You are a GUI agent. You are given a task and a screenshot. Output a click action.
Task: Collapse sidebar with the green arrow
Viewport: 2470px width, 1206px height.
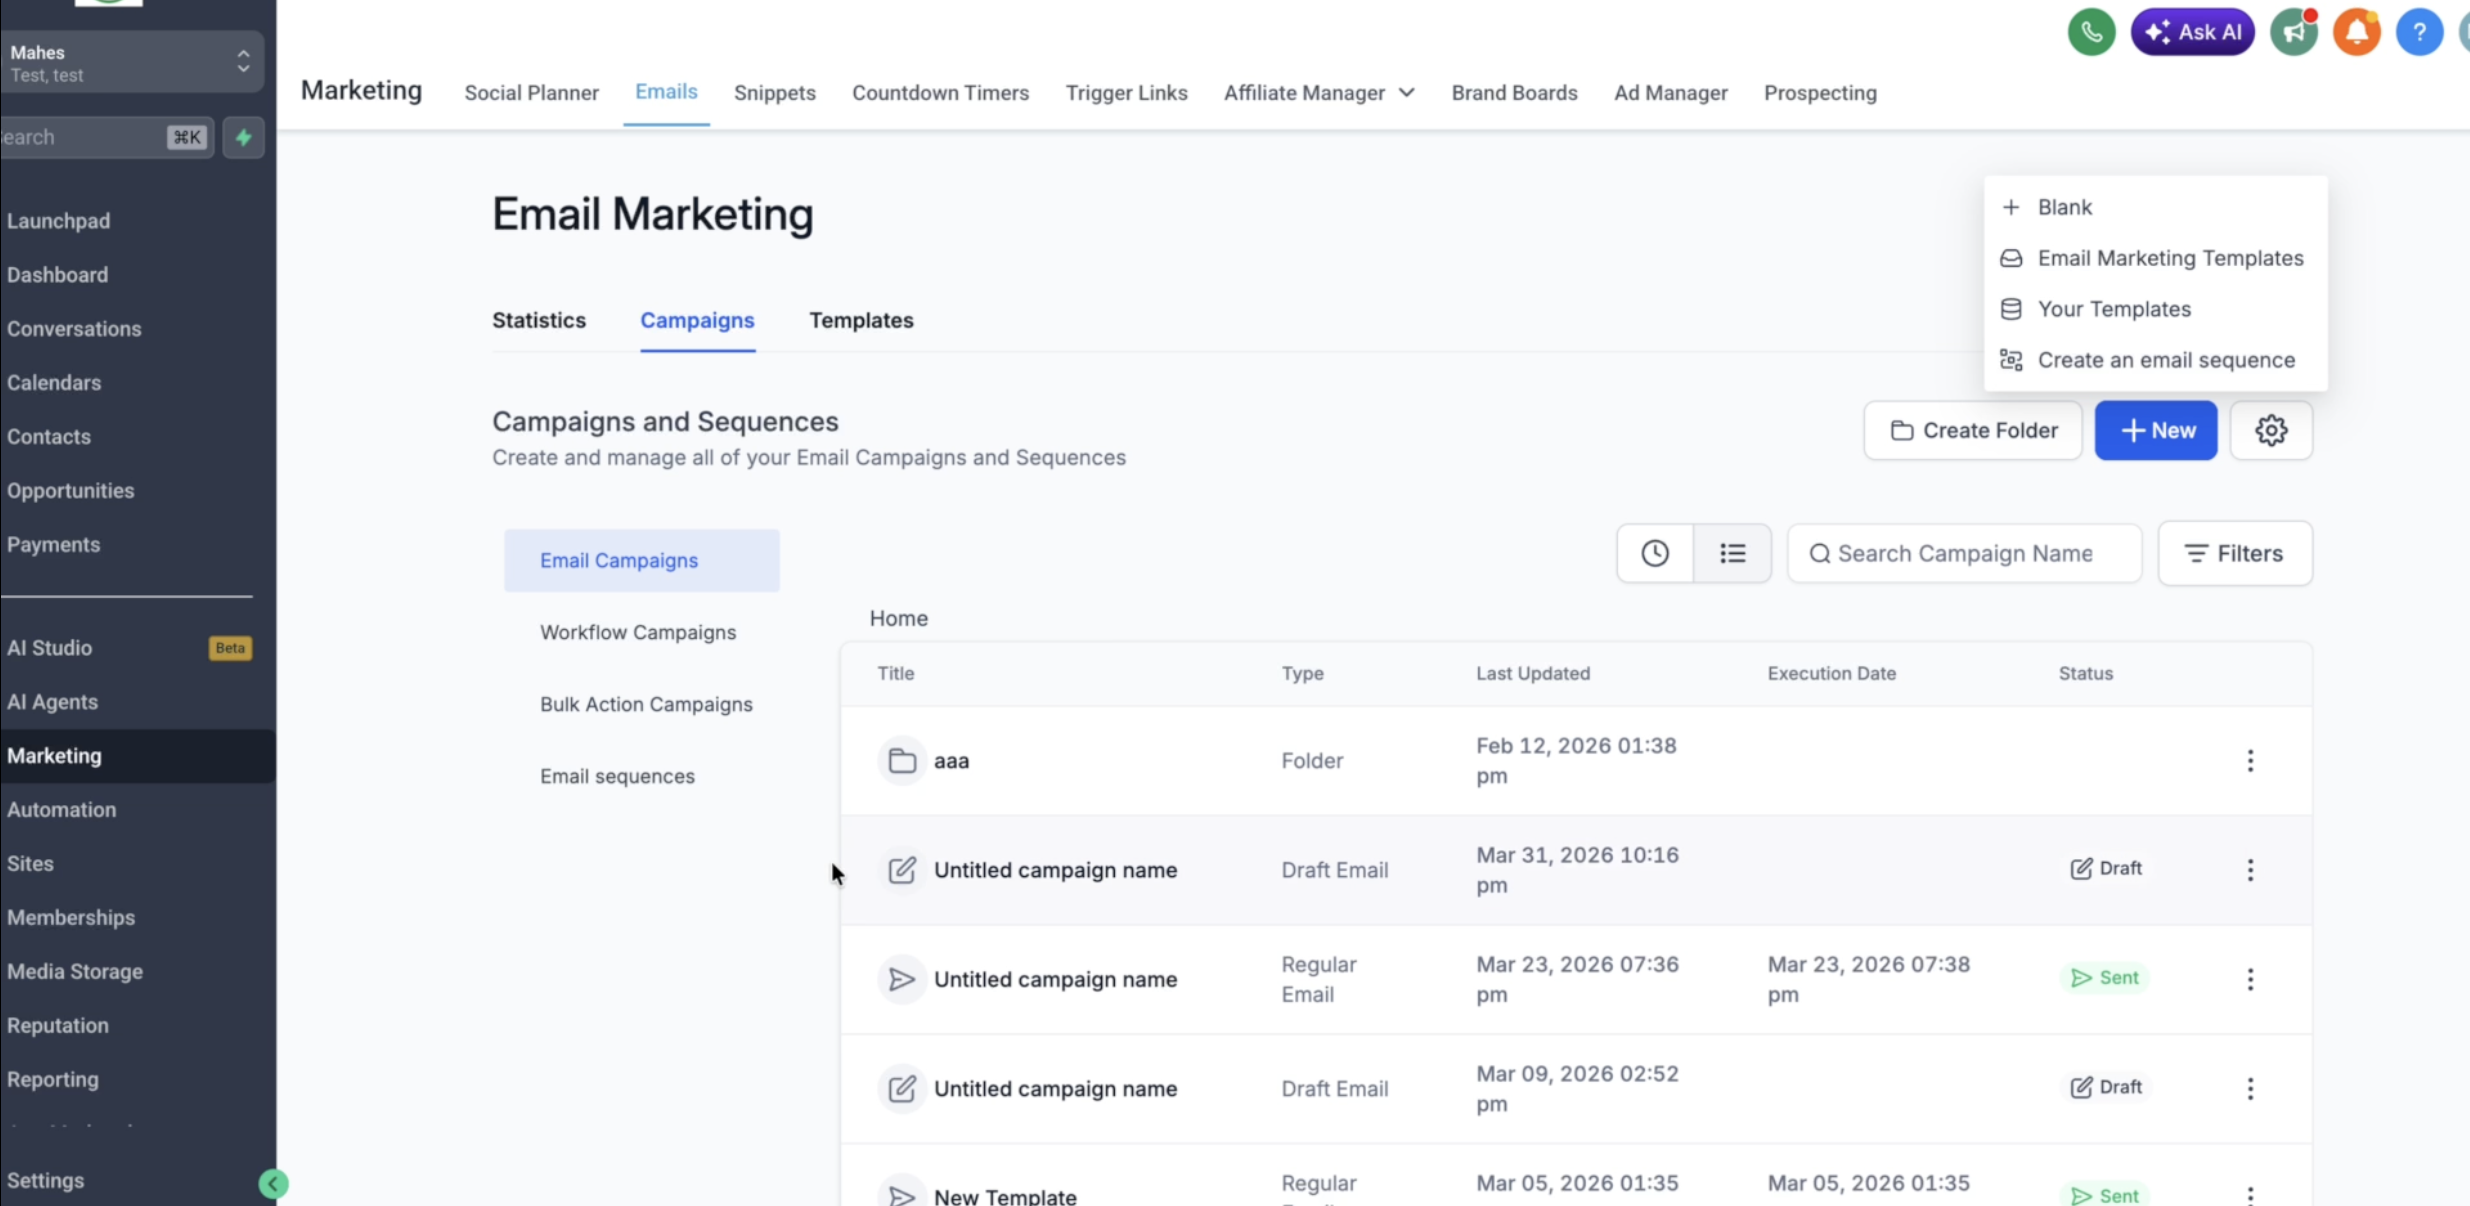pyautogui.click(x=273, y=1184)
